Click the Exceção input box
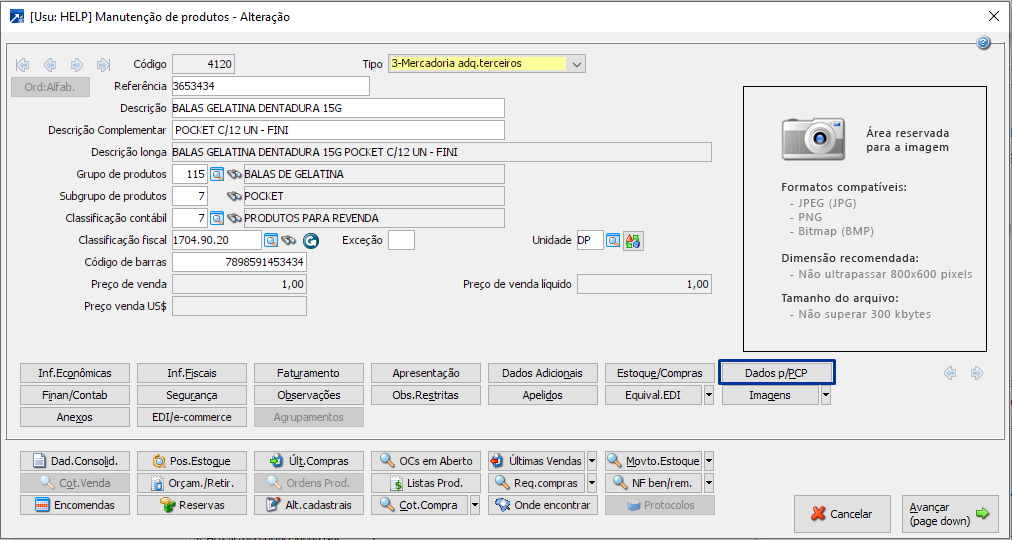Image resolution: width=1012 pixels, height=540 pixels. point(401,241)
